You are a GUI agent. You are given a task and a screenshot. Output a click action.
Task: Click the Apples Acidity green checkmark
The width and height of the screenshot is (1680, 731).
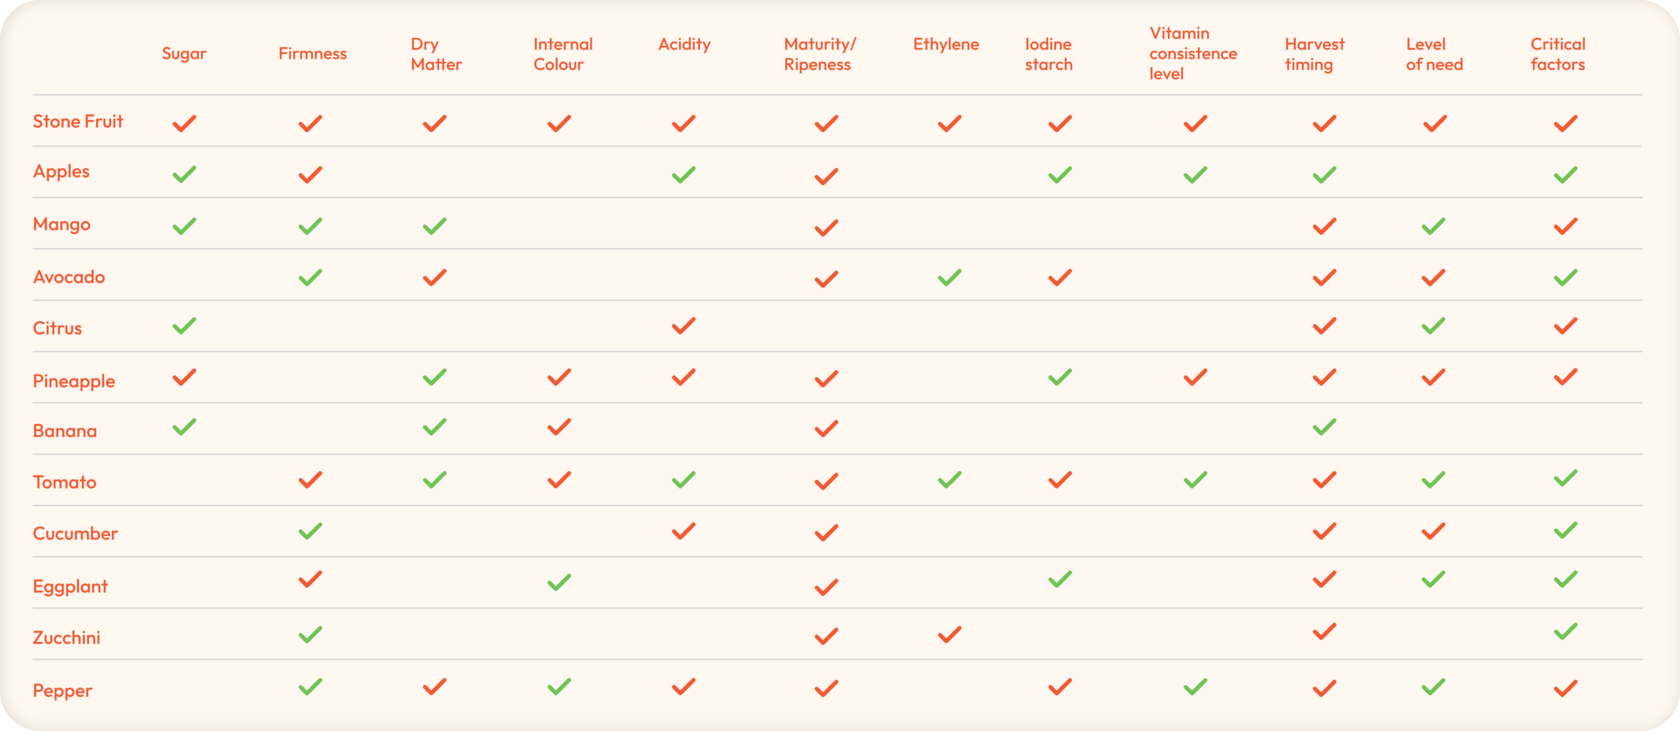683,175
